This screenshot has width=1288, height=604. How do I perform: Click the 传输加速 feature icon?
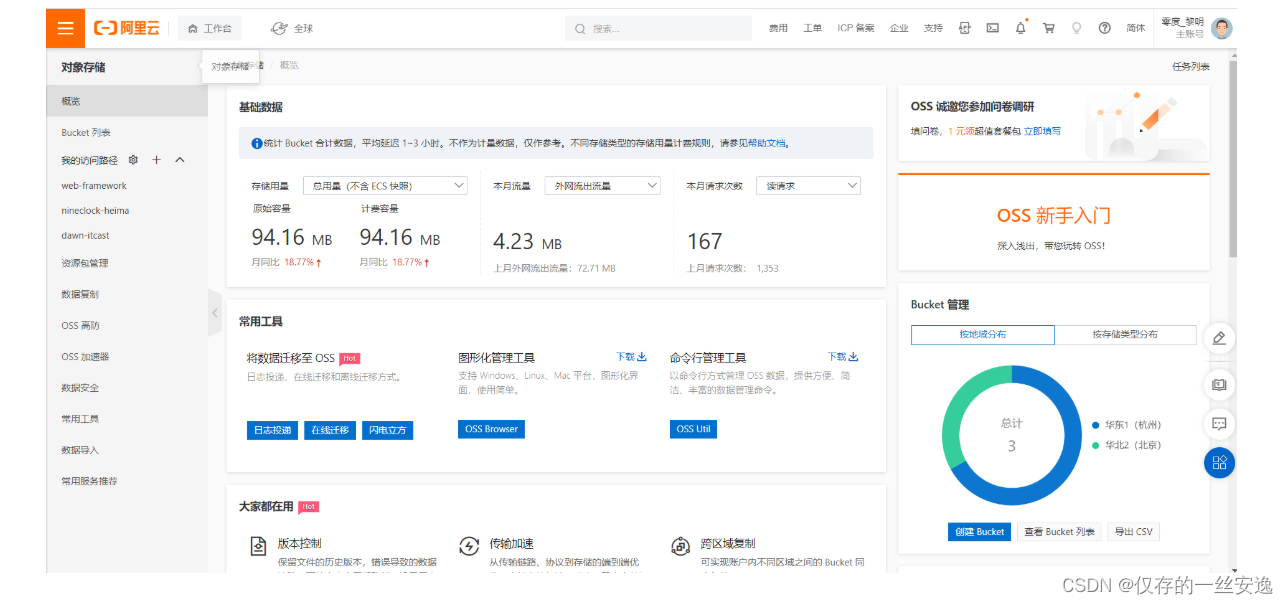469,546
